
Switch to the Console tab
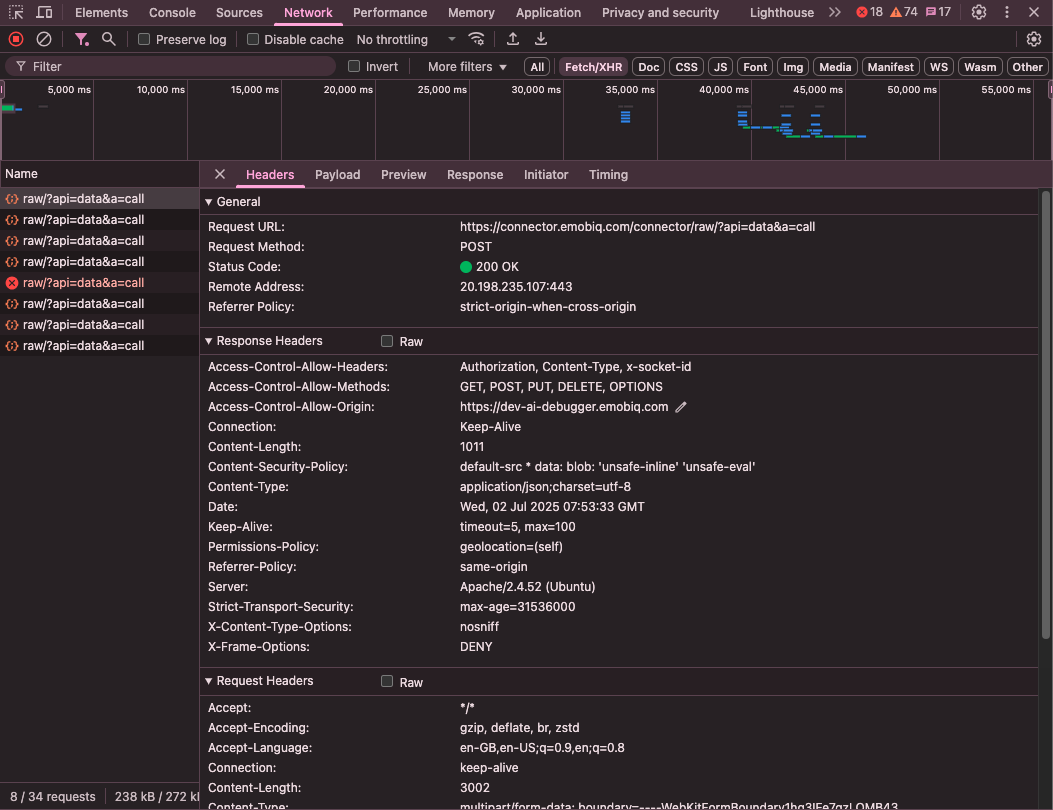click(172, 13)
